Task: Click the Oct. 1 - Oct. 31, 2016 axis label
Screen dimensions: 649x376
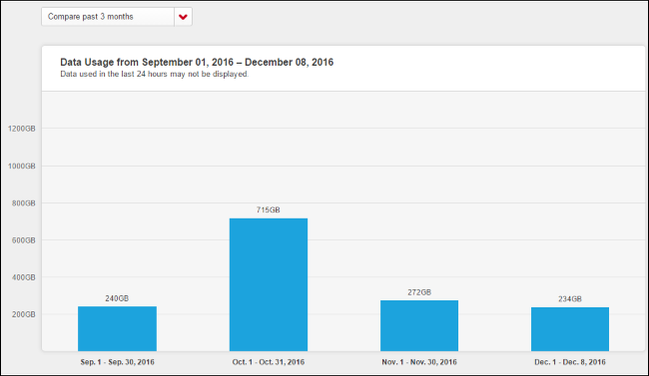Action: (x=268, y=362)
